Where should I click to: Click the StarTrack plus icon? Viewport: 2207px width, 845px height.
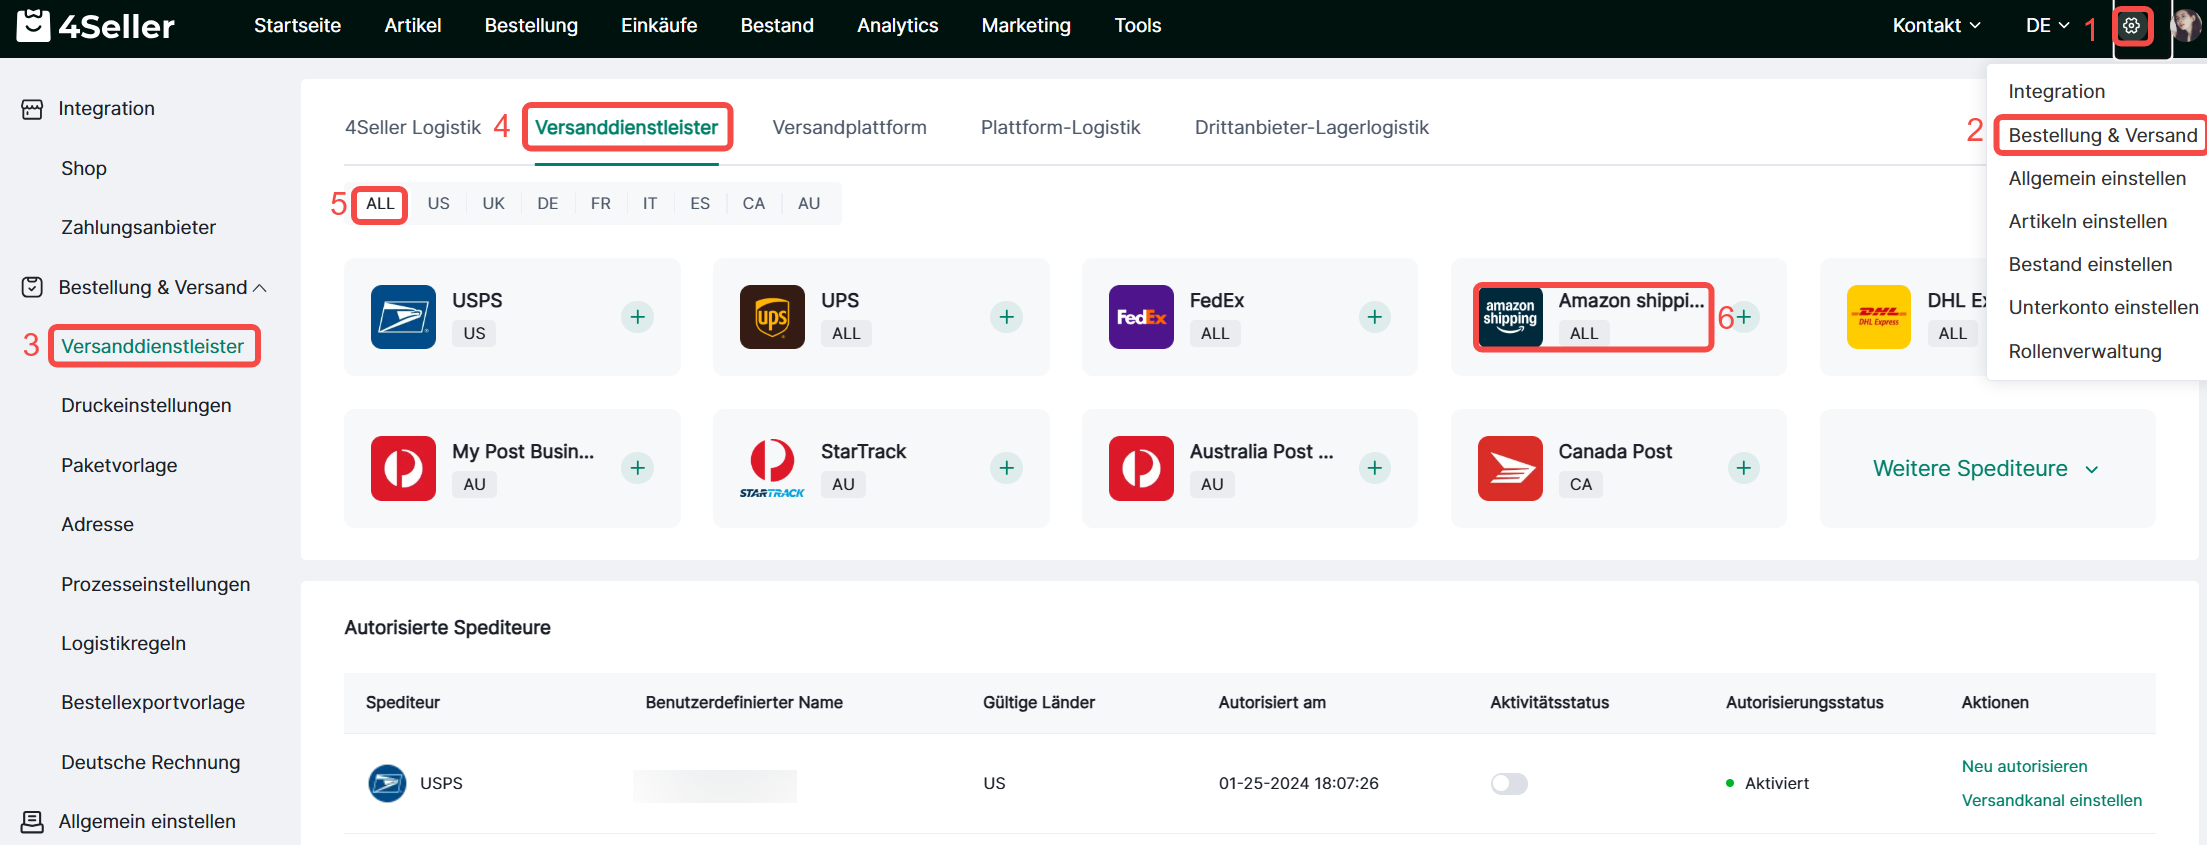tap(1006, 468)
